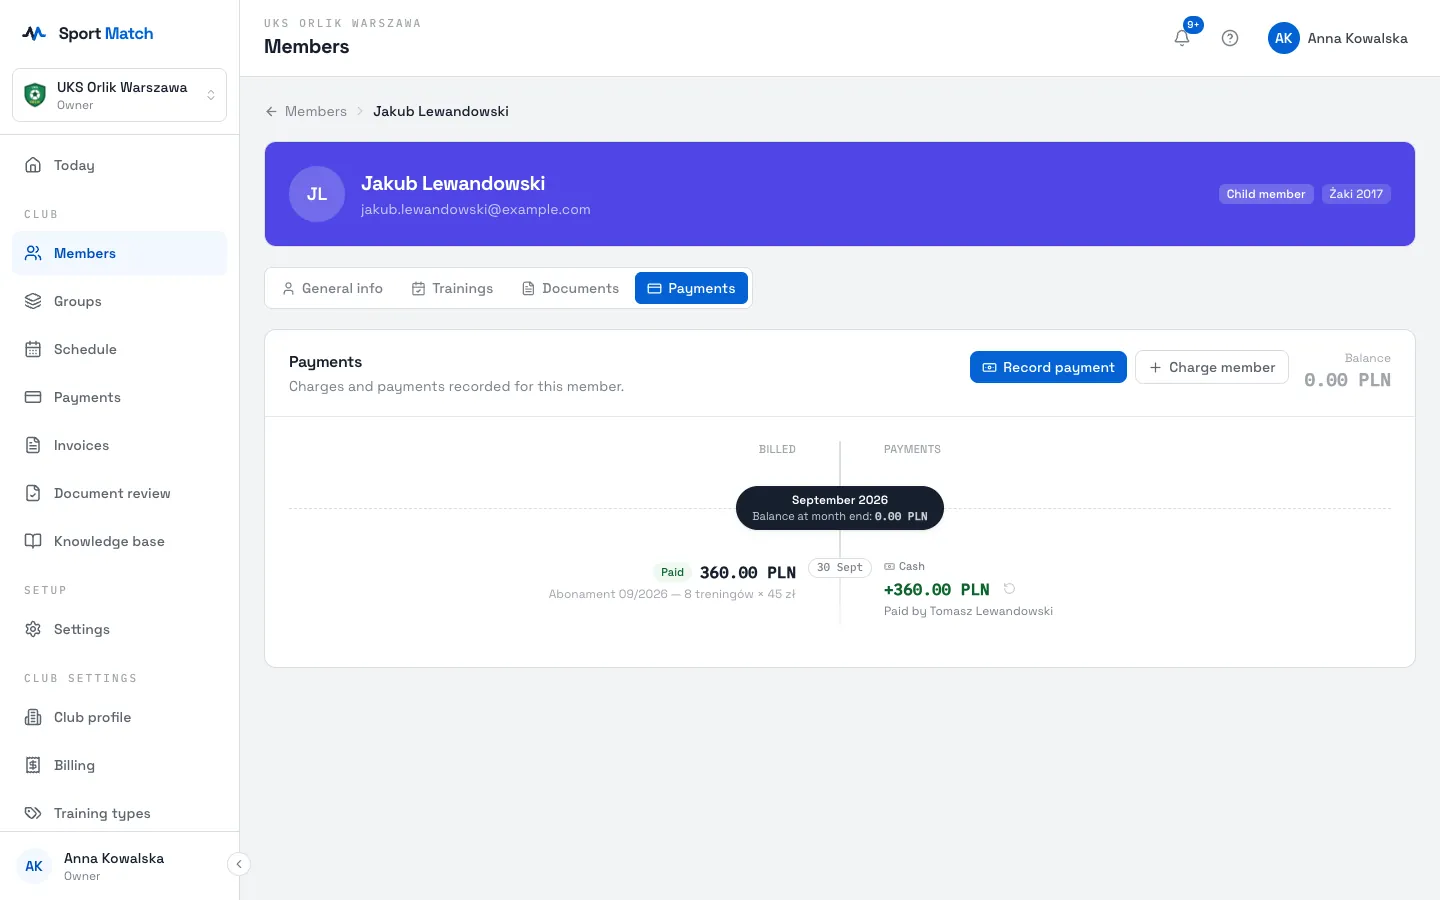The image size is (1440, 900).
Task: Open Document review
Action: (x=119, y=493)
